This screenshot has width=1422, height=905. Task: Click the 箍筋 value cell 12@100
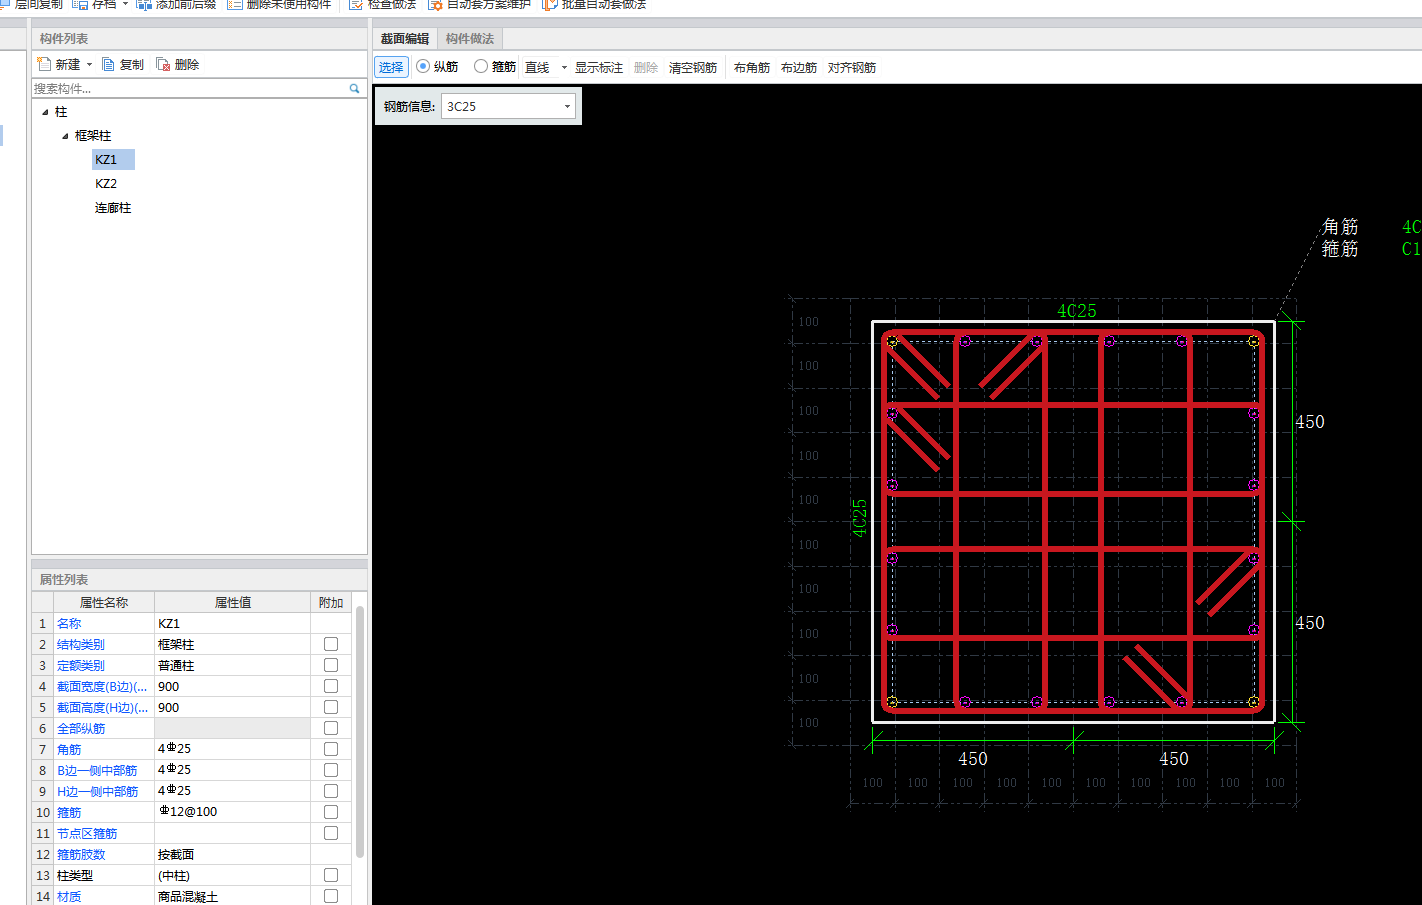coord(232,812)
